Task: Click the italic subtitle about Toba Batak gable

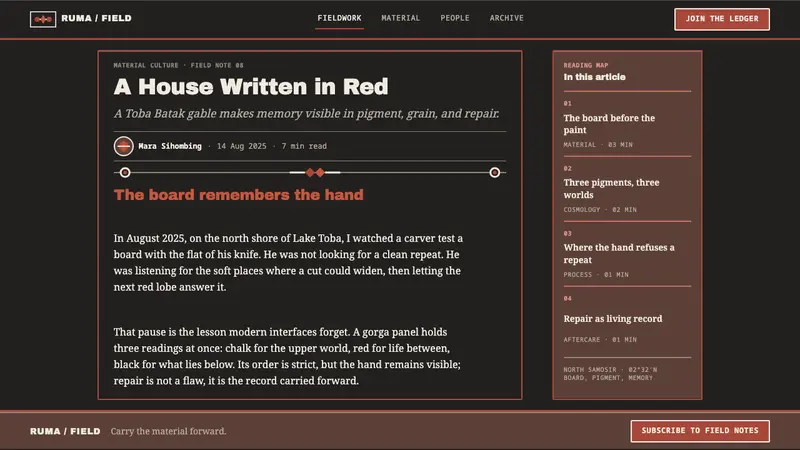Action: tap(307, 113)
